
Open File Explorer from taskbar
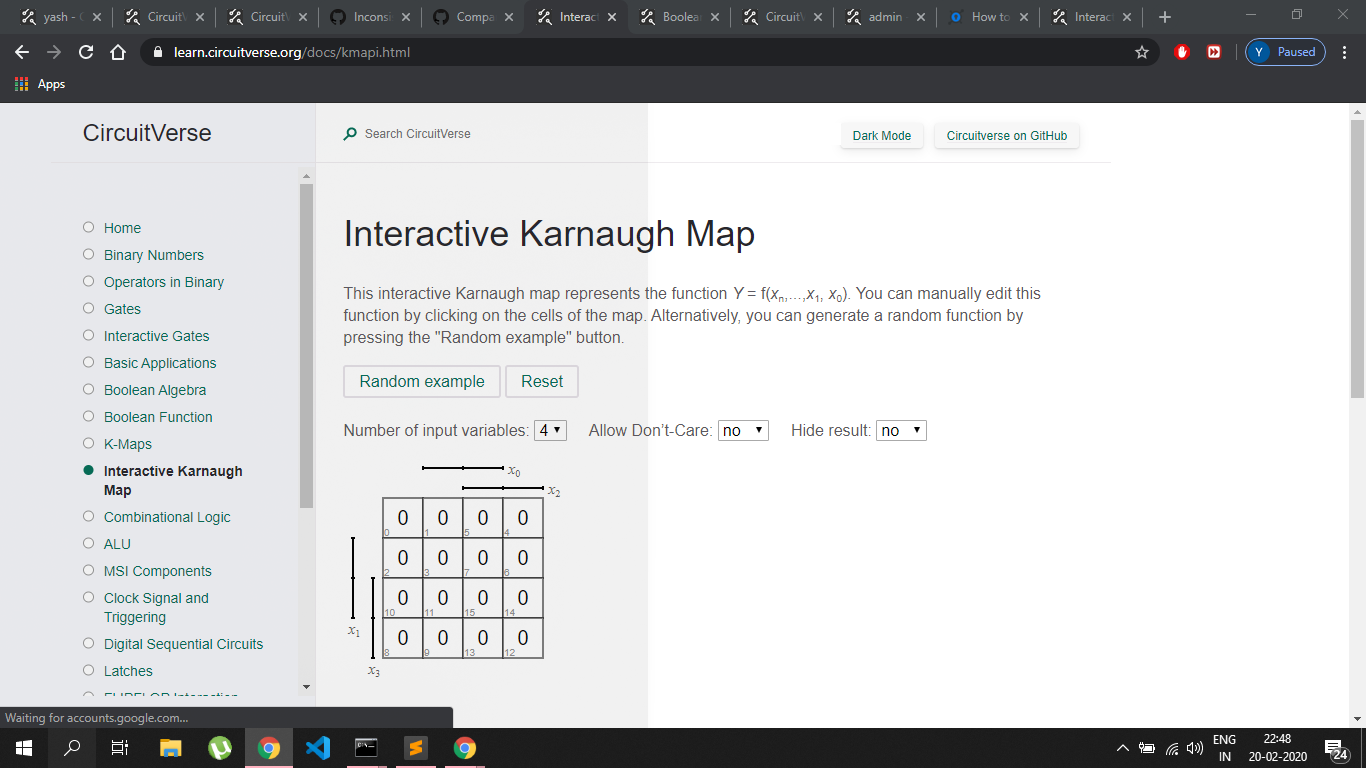click(171, 748)
